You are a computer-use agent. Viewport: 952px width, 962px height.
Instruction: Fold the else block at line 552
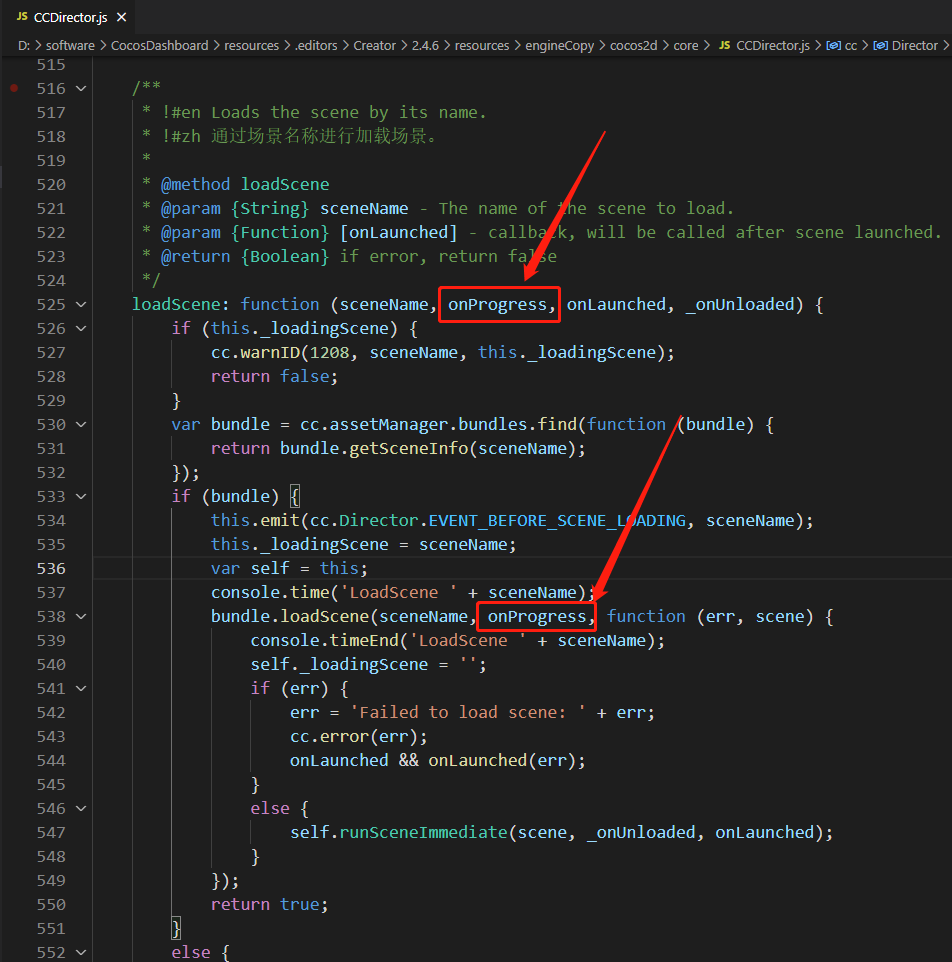81,952
